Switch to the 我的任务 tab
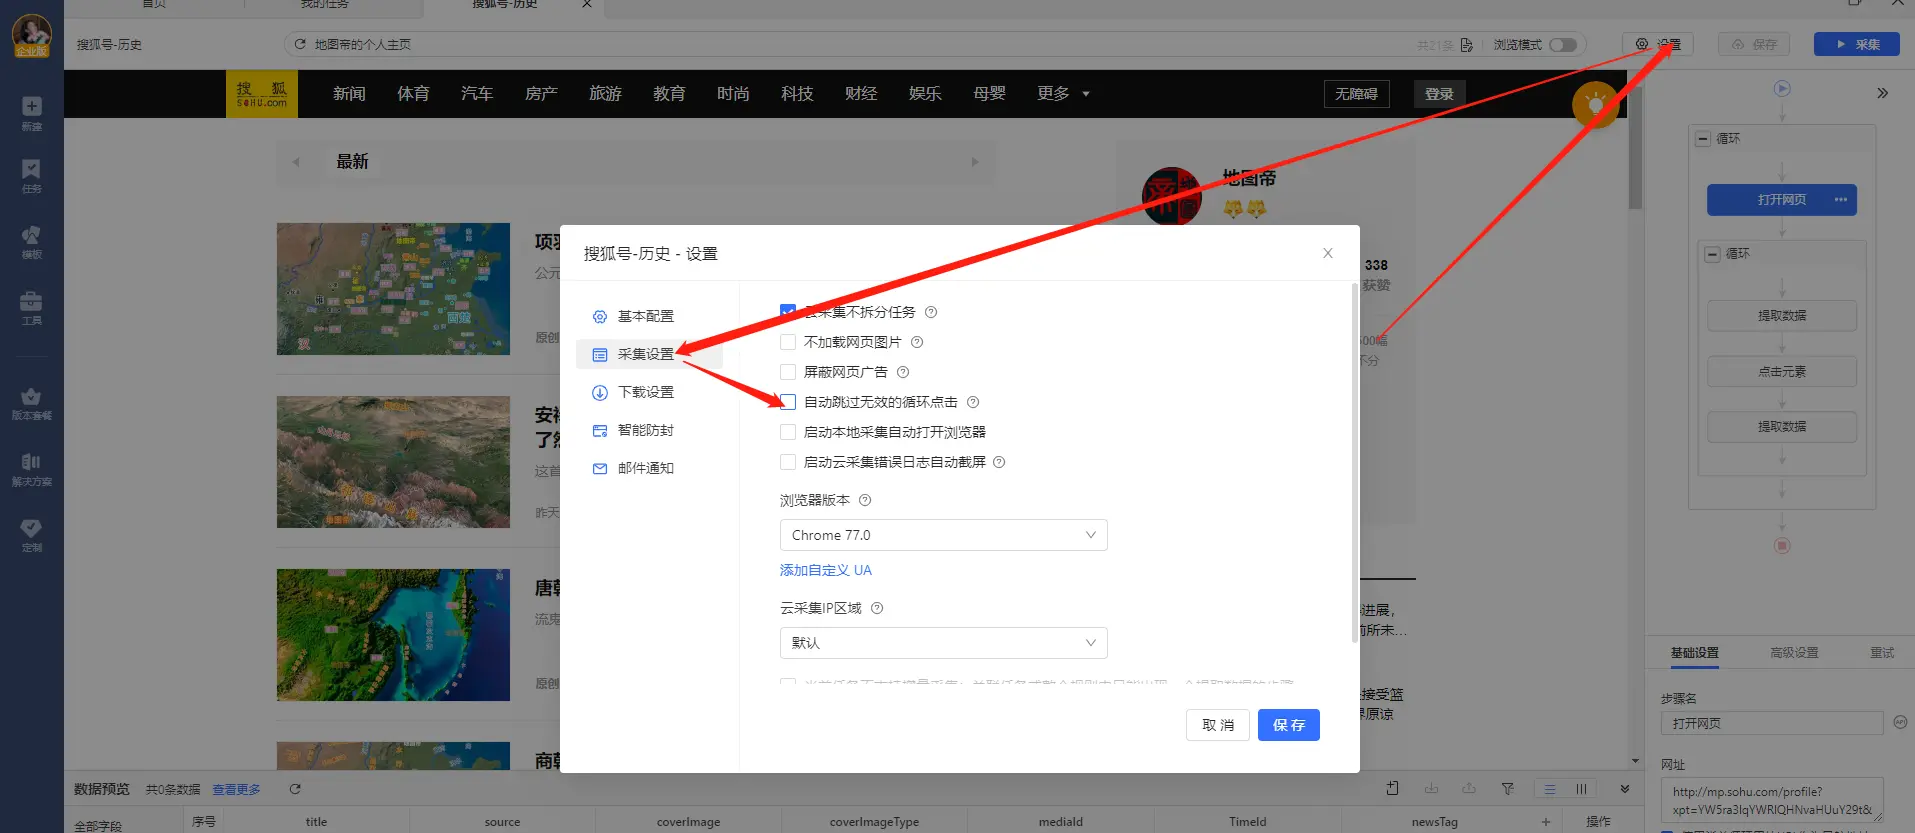 [x=325, y=5]
